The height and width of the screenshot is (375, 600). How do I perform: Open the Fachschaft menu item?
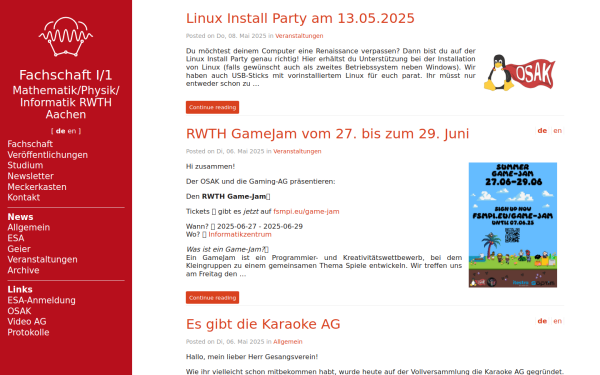click(30, 144)
